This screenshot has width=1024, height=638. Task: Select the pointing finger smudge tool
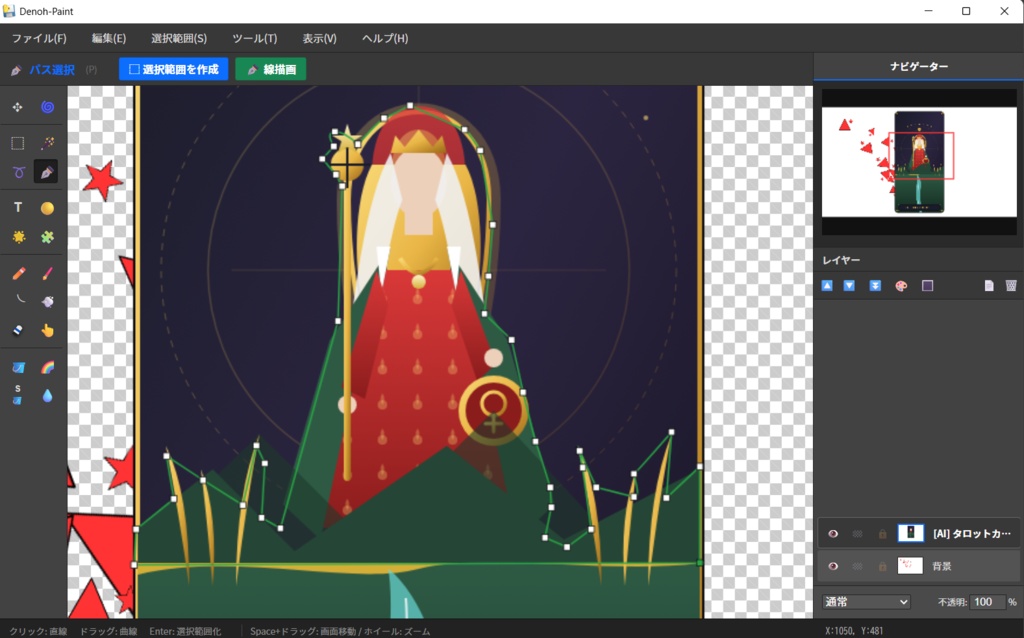tap(47, 330)
